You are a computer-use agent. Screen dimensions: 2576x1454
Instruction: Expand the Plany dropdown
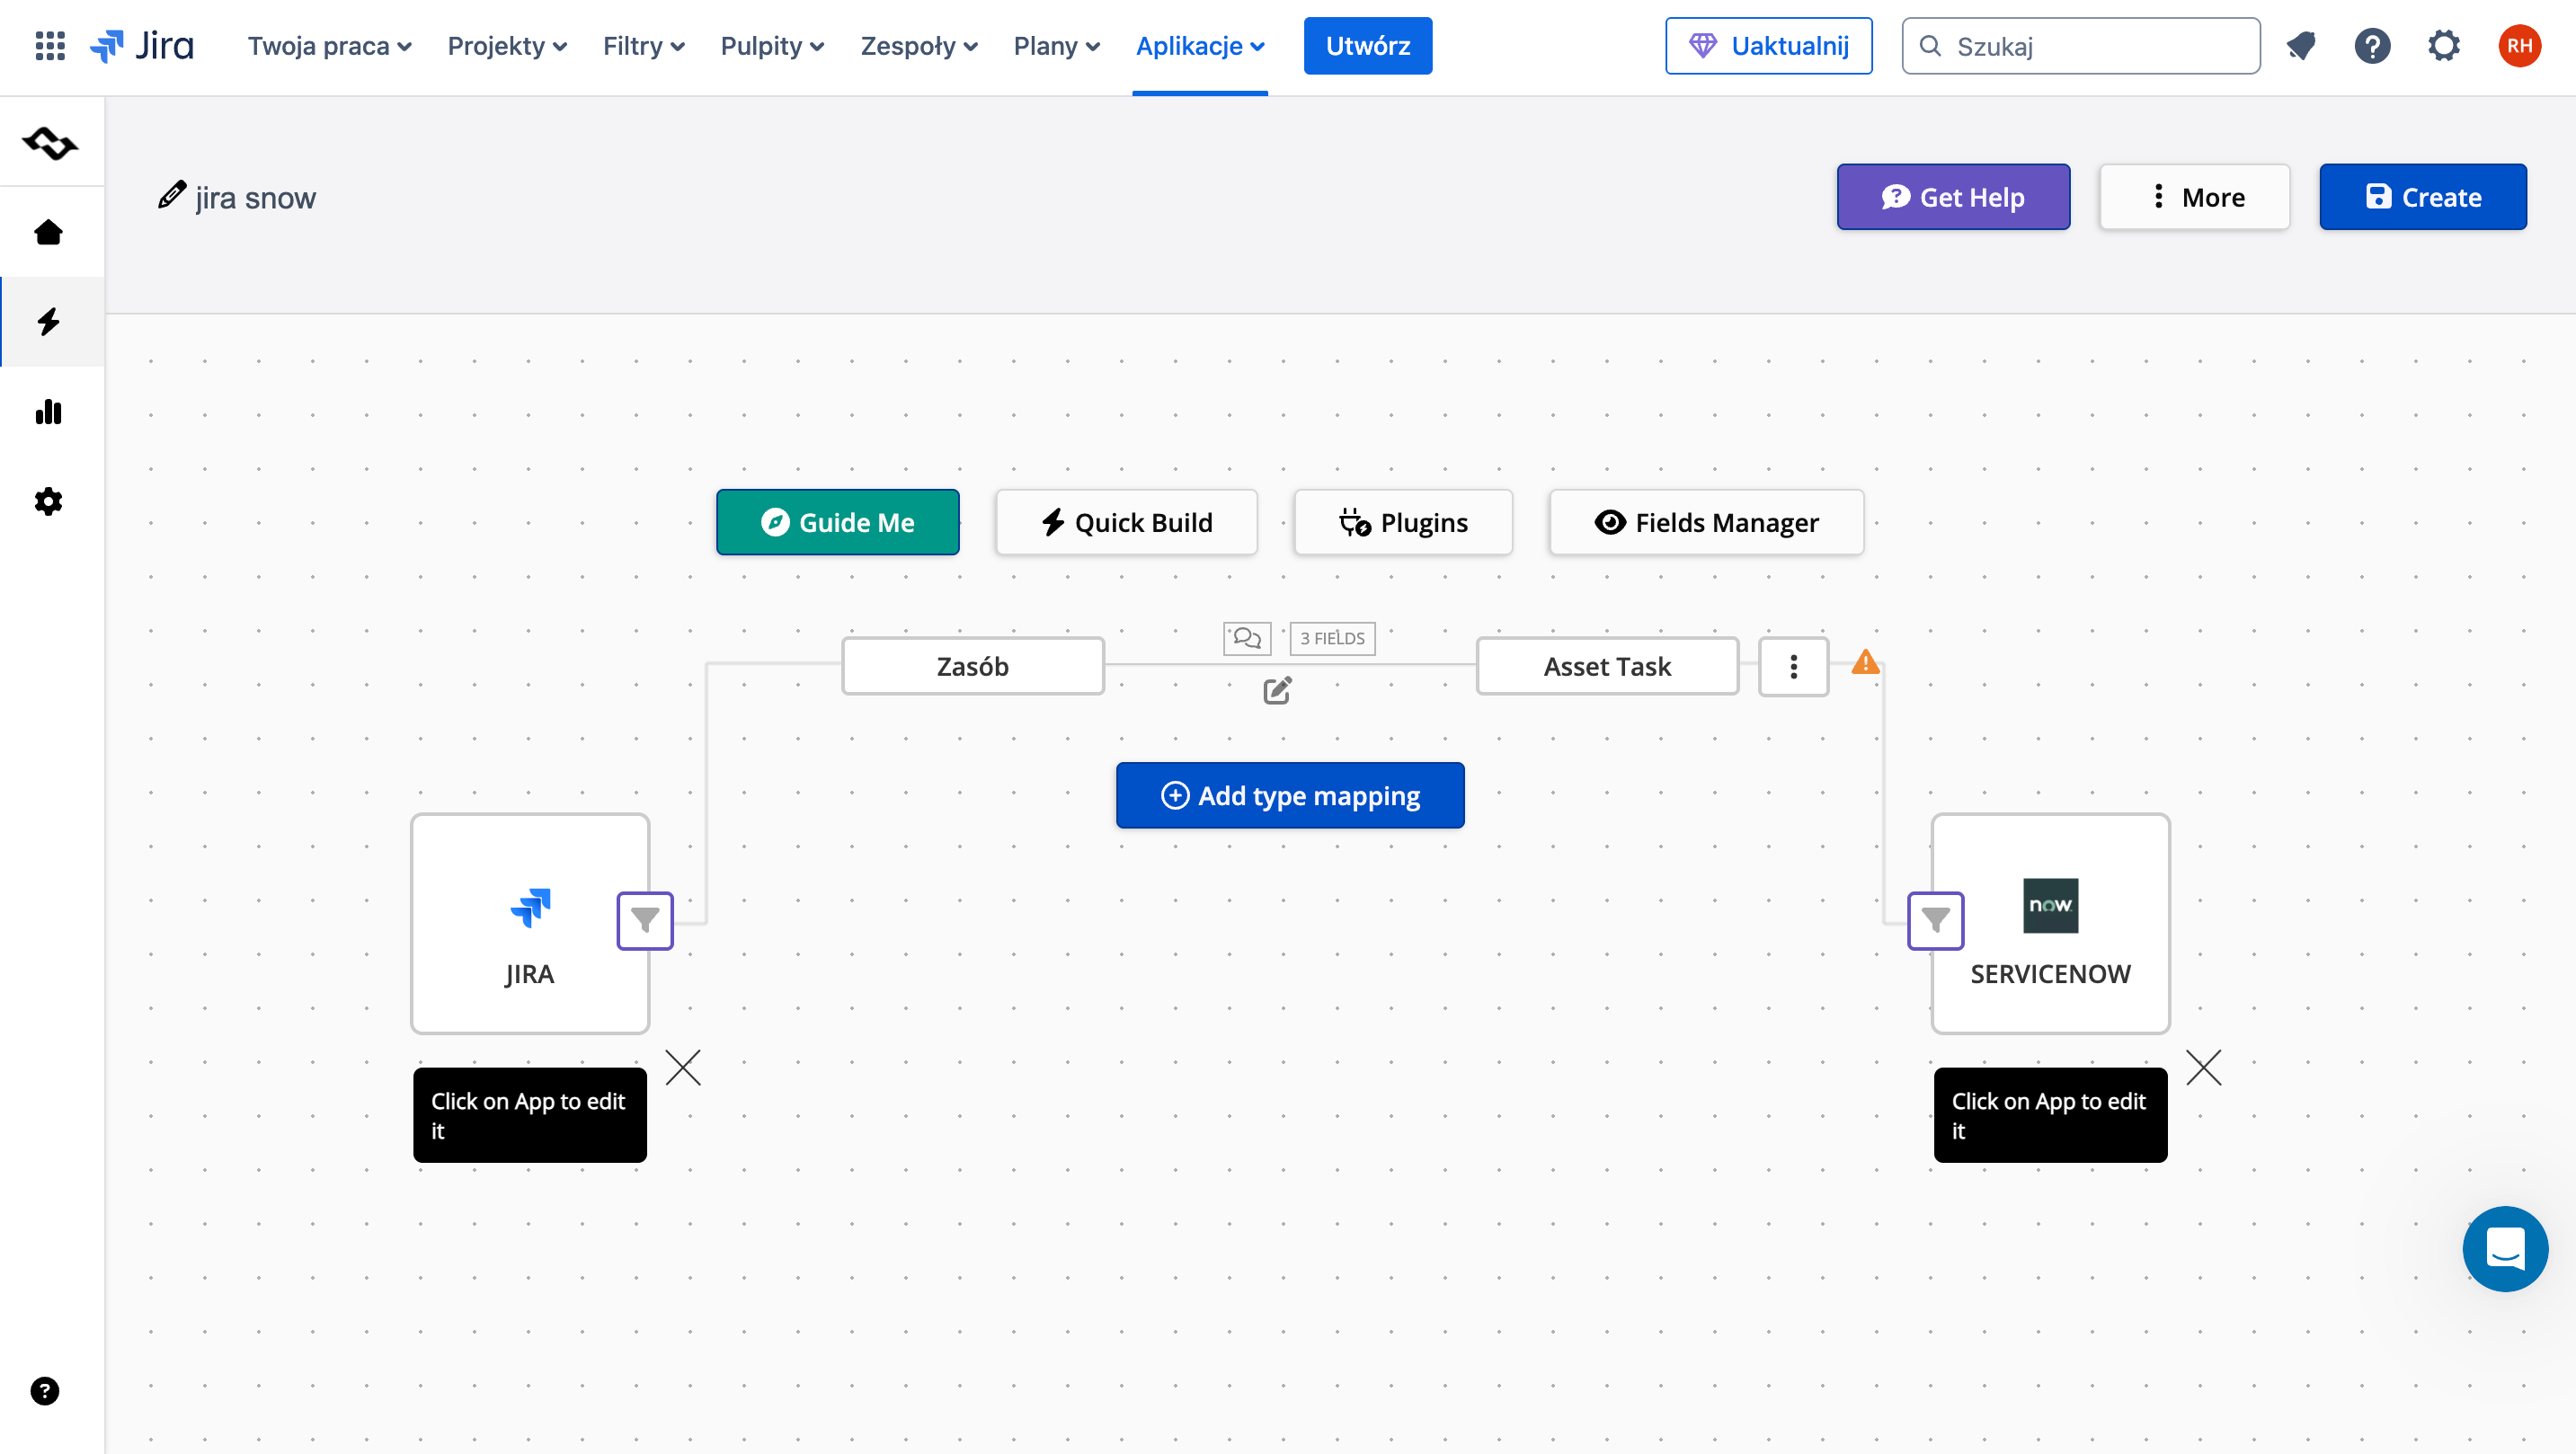tap(1057, 46)
